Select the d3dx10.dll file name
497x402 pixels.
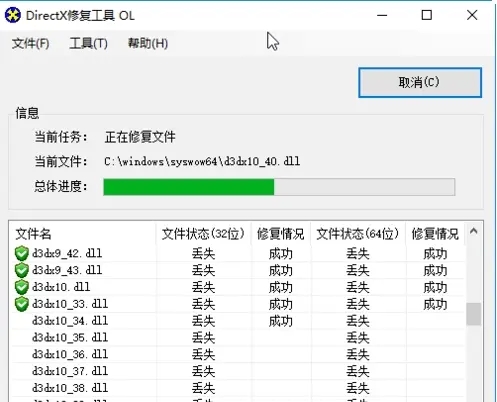61,287
